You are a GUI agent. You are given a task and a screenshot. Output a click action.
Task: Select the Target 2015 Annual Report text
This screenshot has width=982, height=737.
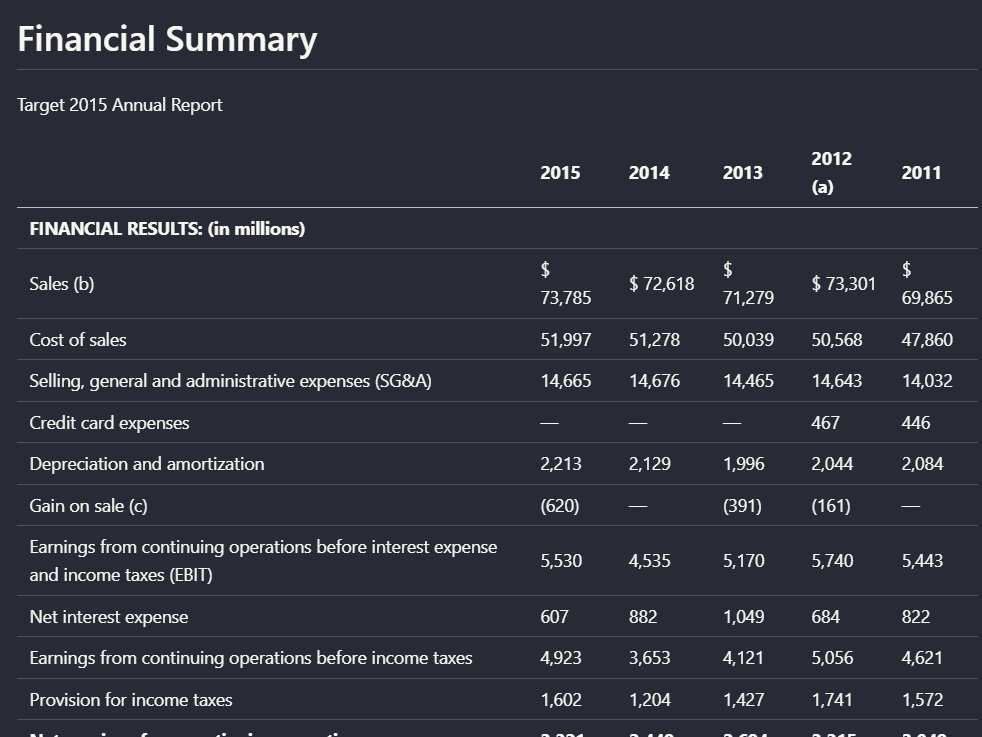(120, 105)
